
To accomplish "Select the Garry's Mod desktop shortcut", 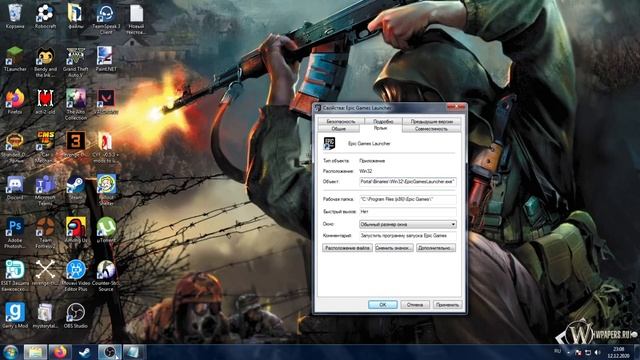I will 15,315.
